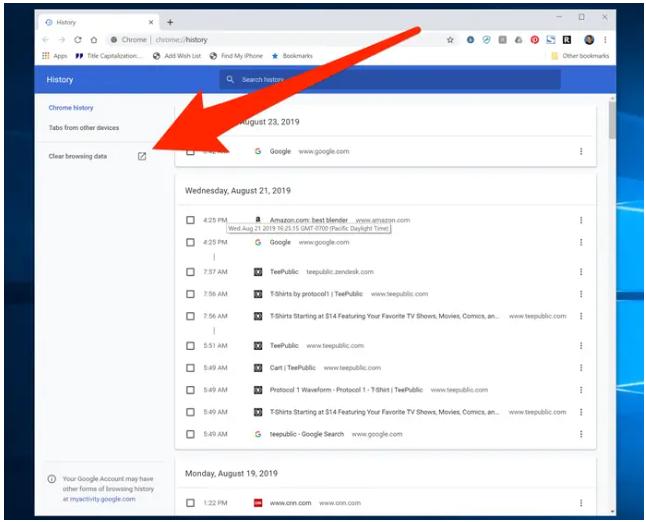Screen dimensions: 646x522
Task: Click the "Wednesday, August 21, 2019" heading
Action: click(238, 191)
